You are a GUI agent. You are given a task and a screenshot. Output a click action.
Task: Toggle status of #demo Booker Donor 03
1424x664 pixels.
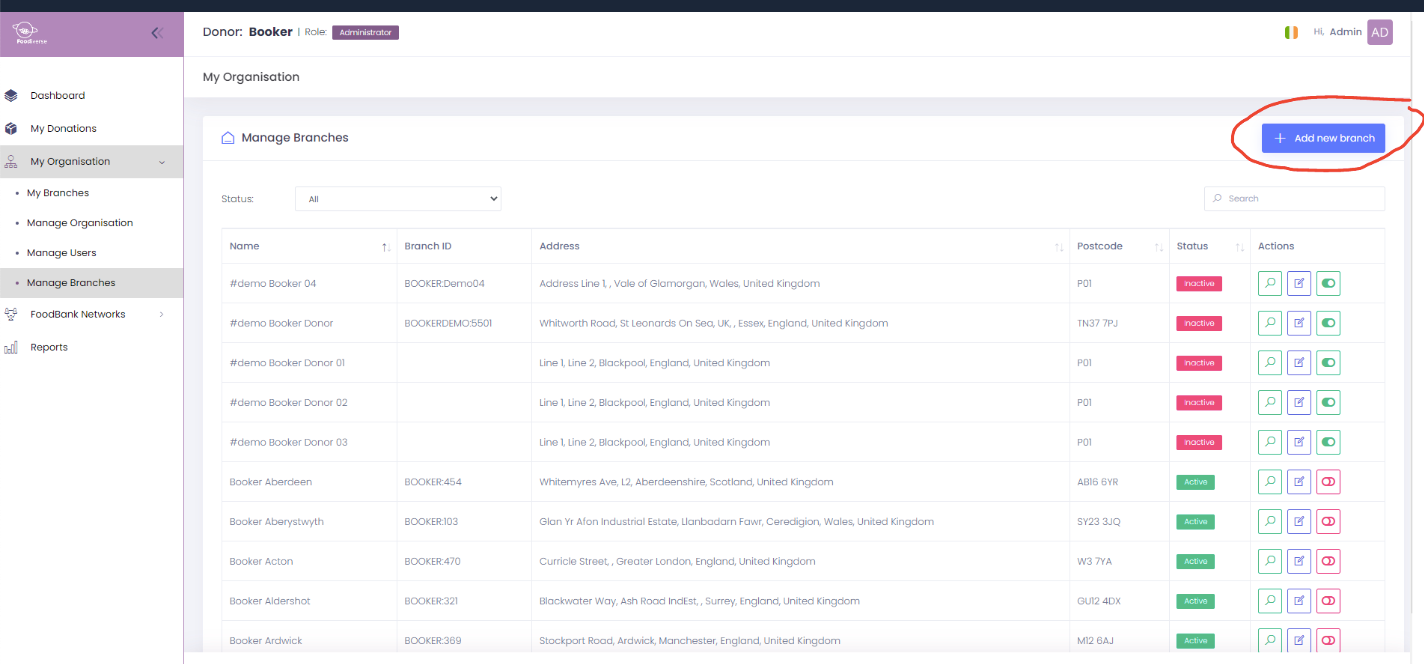click(x=1328, y=442)
